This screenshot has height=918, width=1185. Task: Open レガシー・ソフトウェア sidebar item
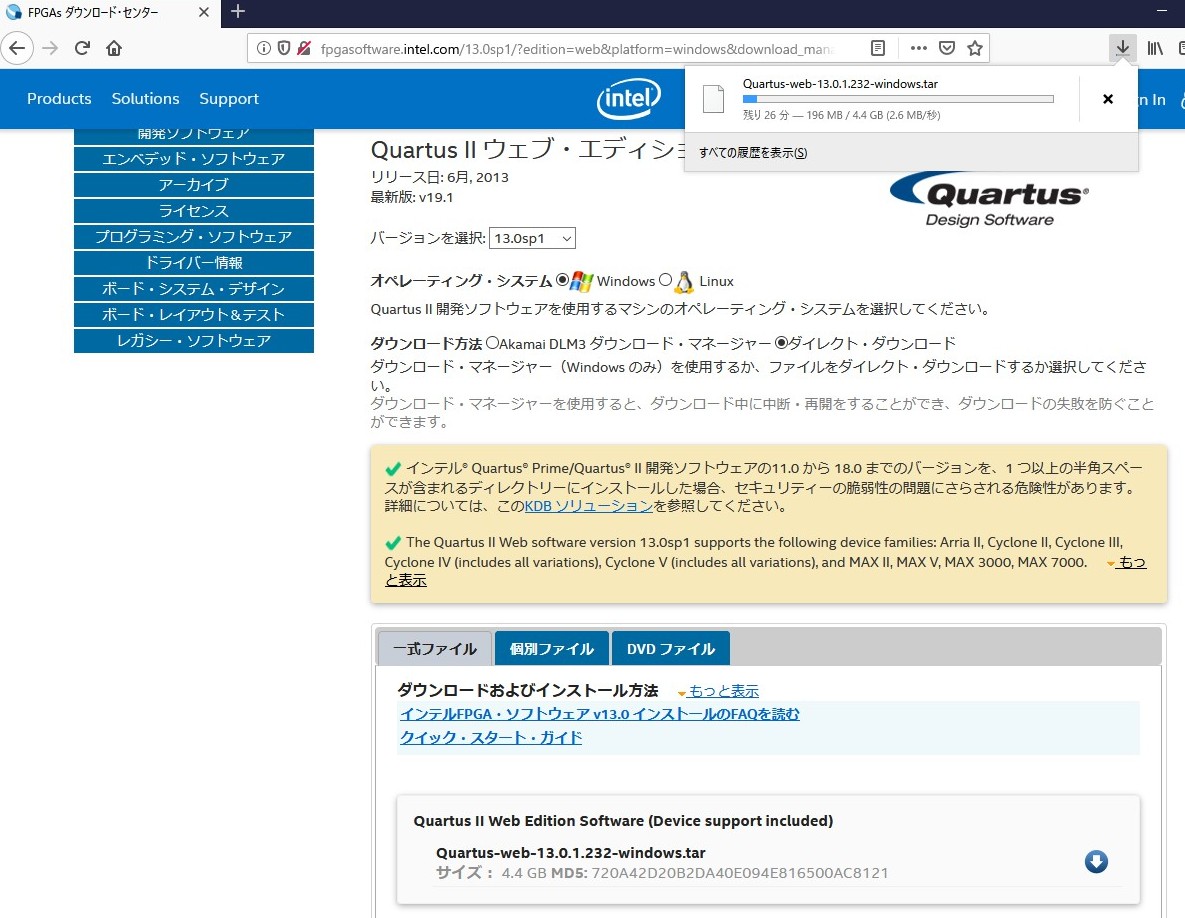point(193,341)
